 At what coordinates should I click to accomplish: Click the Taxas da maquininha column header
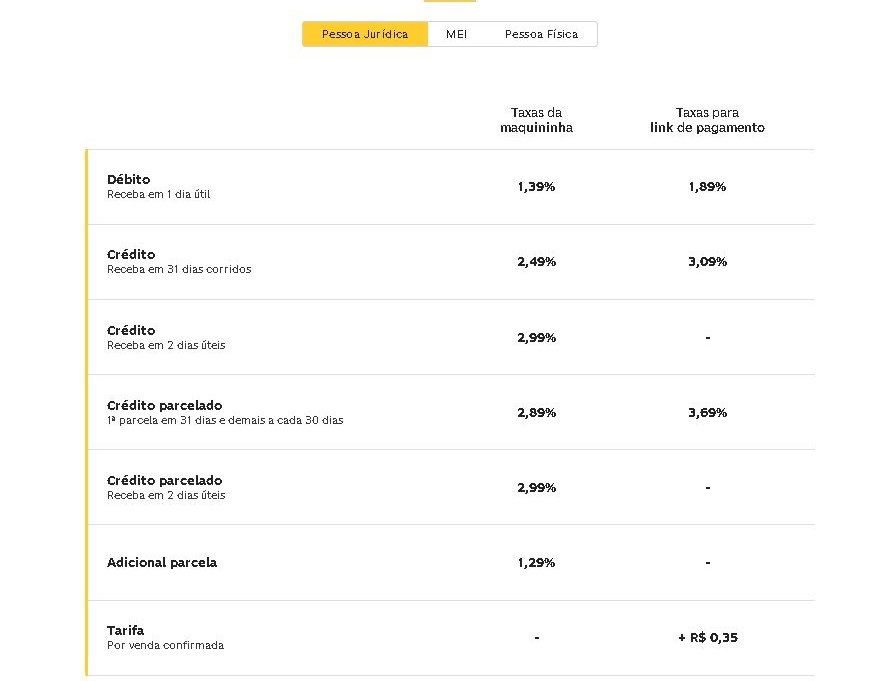point(536,120)
